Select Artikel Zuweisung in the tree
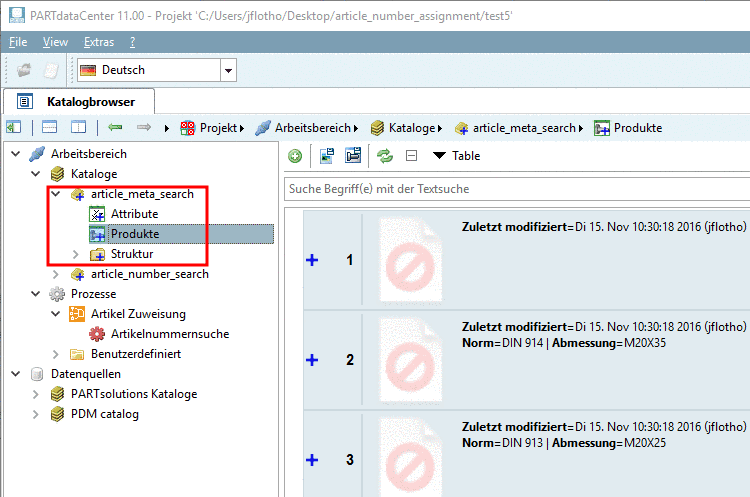Viewport: 750px width, 497px height. click(138, 314)
